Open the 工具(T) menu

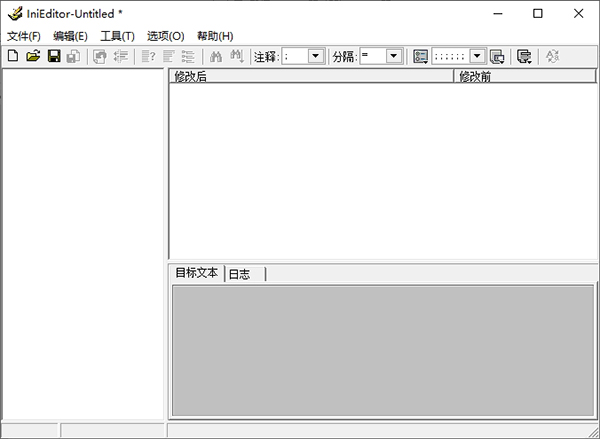(x=117, y=36)
